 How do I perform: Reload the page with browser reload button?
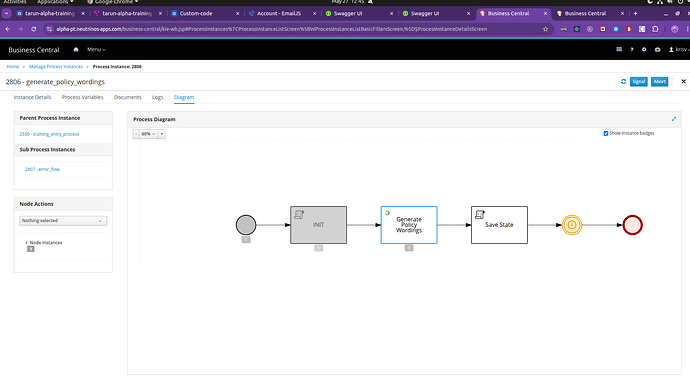[33, 29]
